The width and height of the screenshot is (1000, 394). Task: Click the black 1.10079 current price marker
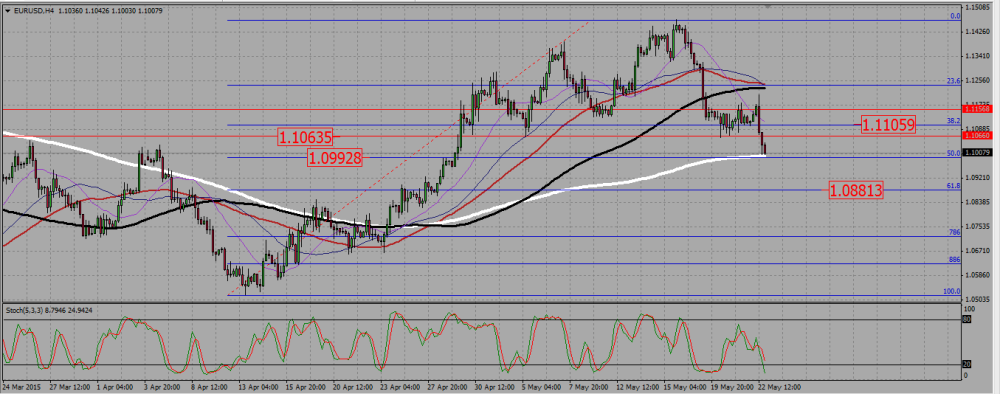(976, 152)
